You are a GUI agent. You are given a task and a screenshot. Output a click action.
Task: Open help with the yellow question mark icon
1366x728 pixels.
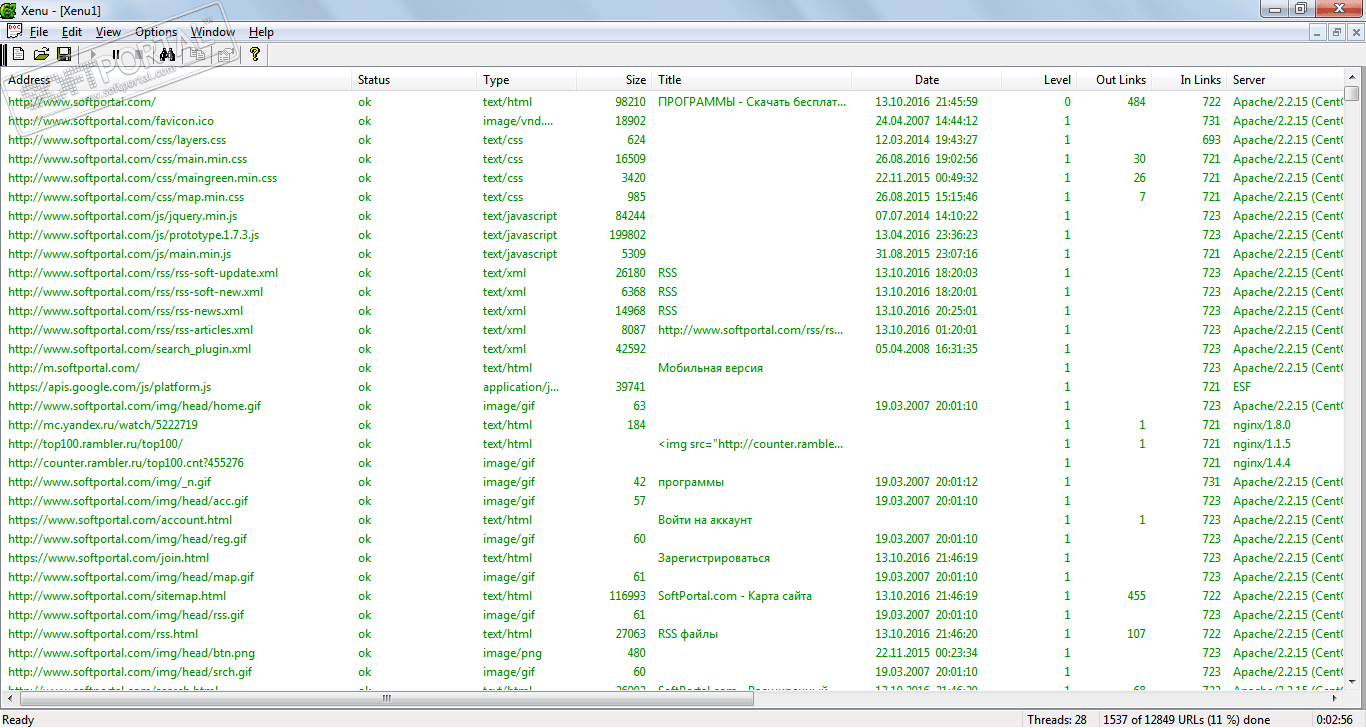point(255,54)
